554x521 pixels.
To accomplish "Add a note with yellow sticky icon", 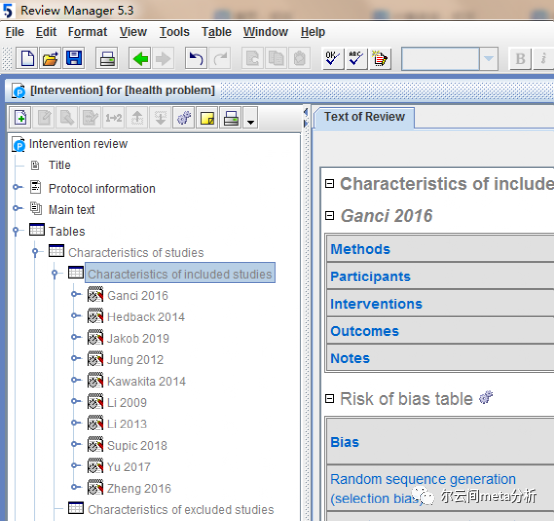I will tap(207, 118).
